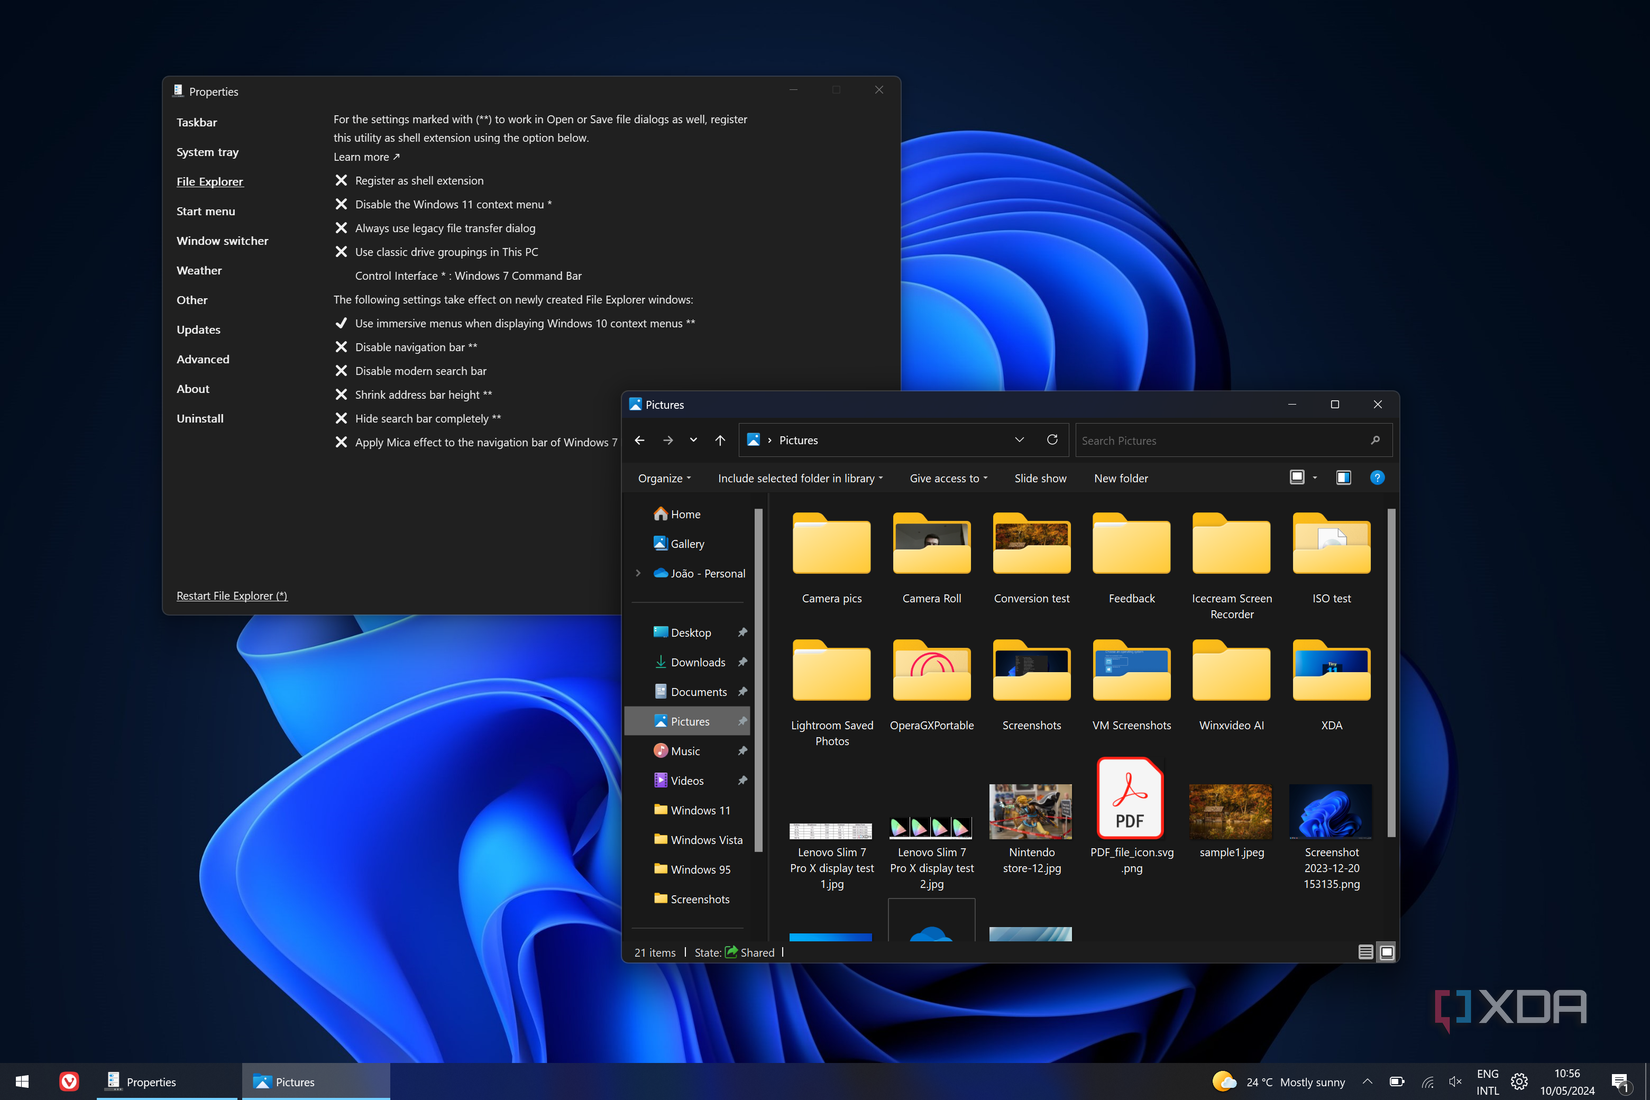The image size is (1650, 1100).
Task: Launch the browser from the taskbar
Action: pos(68,1081)
